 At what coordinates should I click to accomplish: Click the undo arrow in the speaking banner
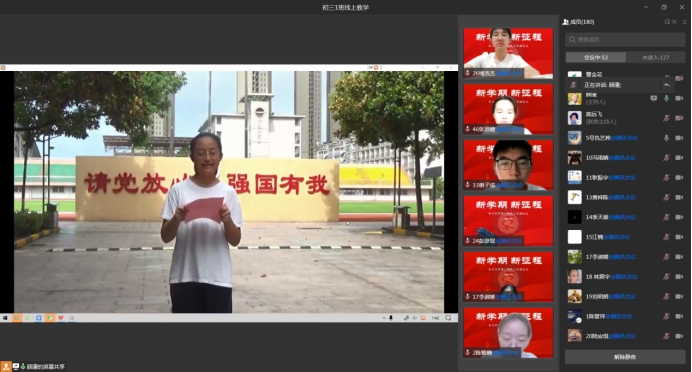pyautogui.click(x=667, y=85)
